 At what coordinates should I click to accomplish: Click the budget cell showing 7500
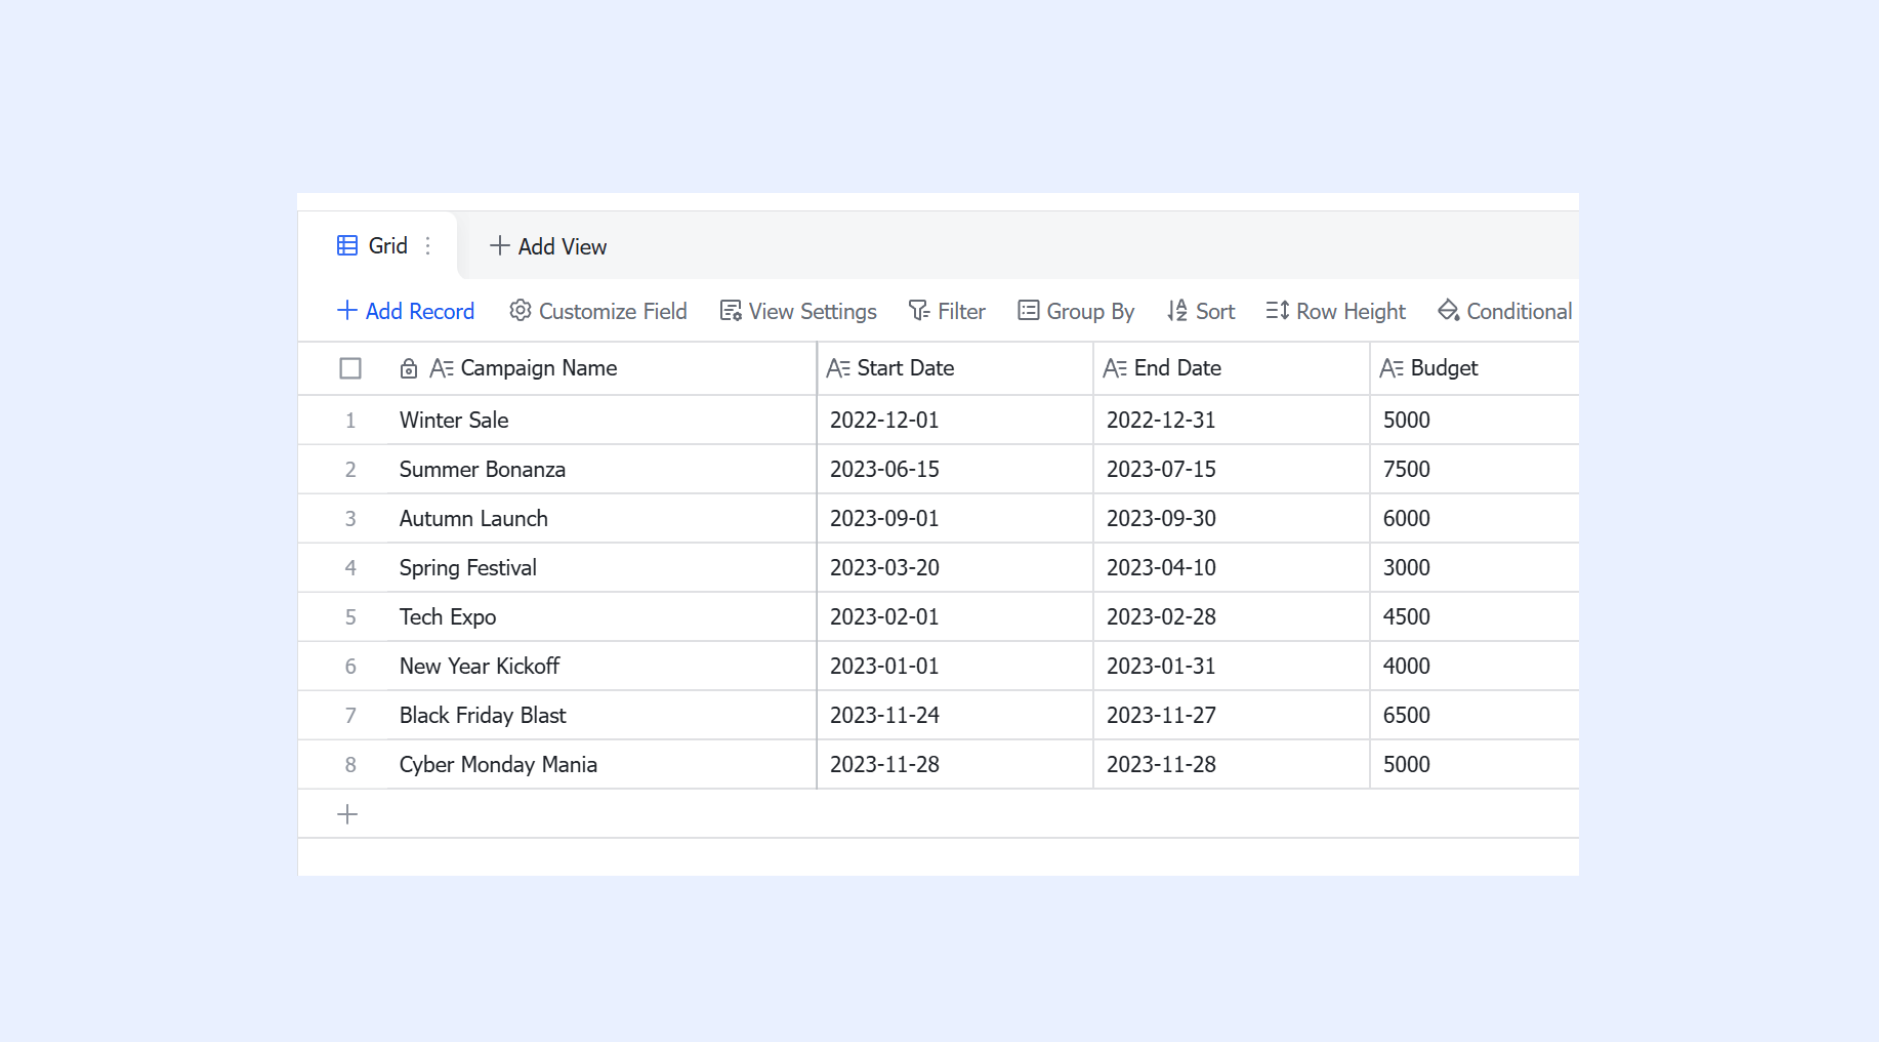pos(1475,469)
